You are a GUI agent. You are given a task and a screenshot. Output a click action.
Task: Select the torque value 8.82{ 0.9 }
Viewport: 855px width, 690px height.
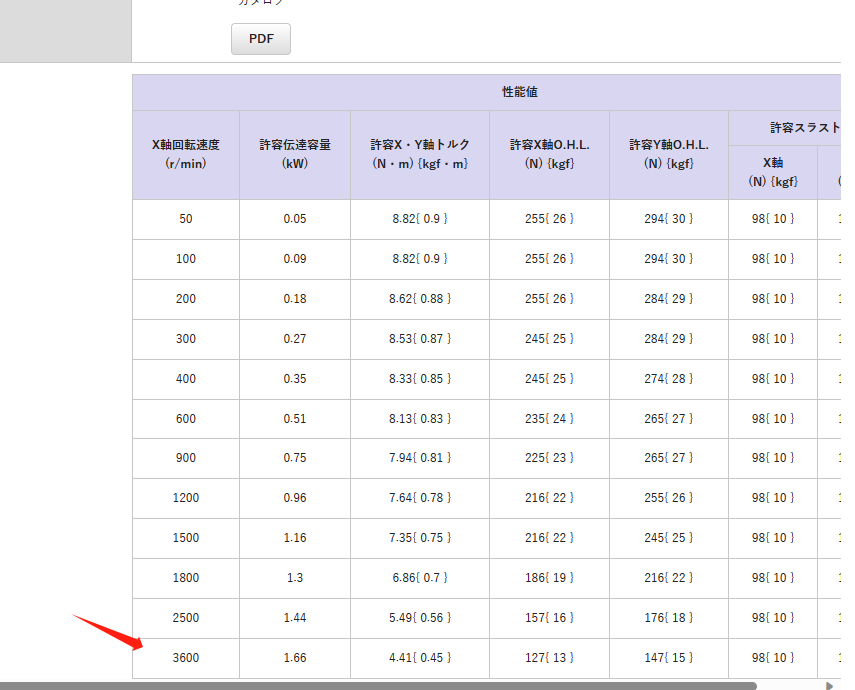(x=418, y=219)
